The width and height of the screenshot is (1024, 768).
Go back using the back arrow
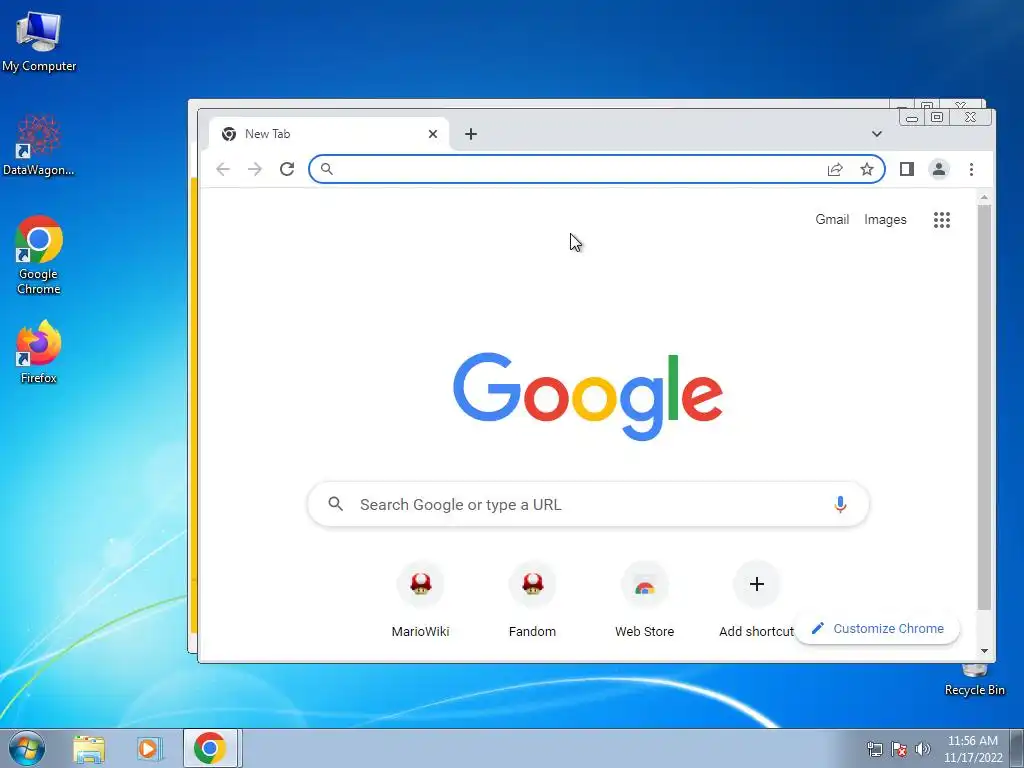click(223, 169)
